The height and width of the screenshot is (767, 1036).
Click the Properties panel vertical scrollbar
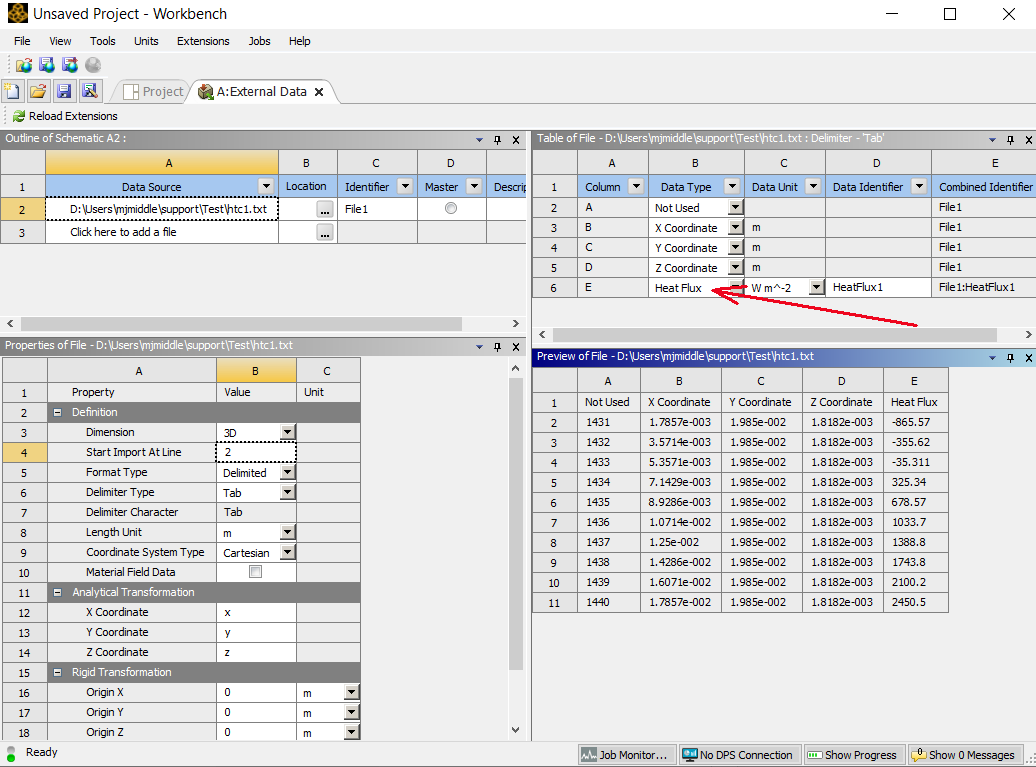[516, 525]
